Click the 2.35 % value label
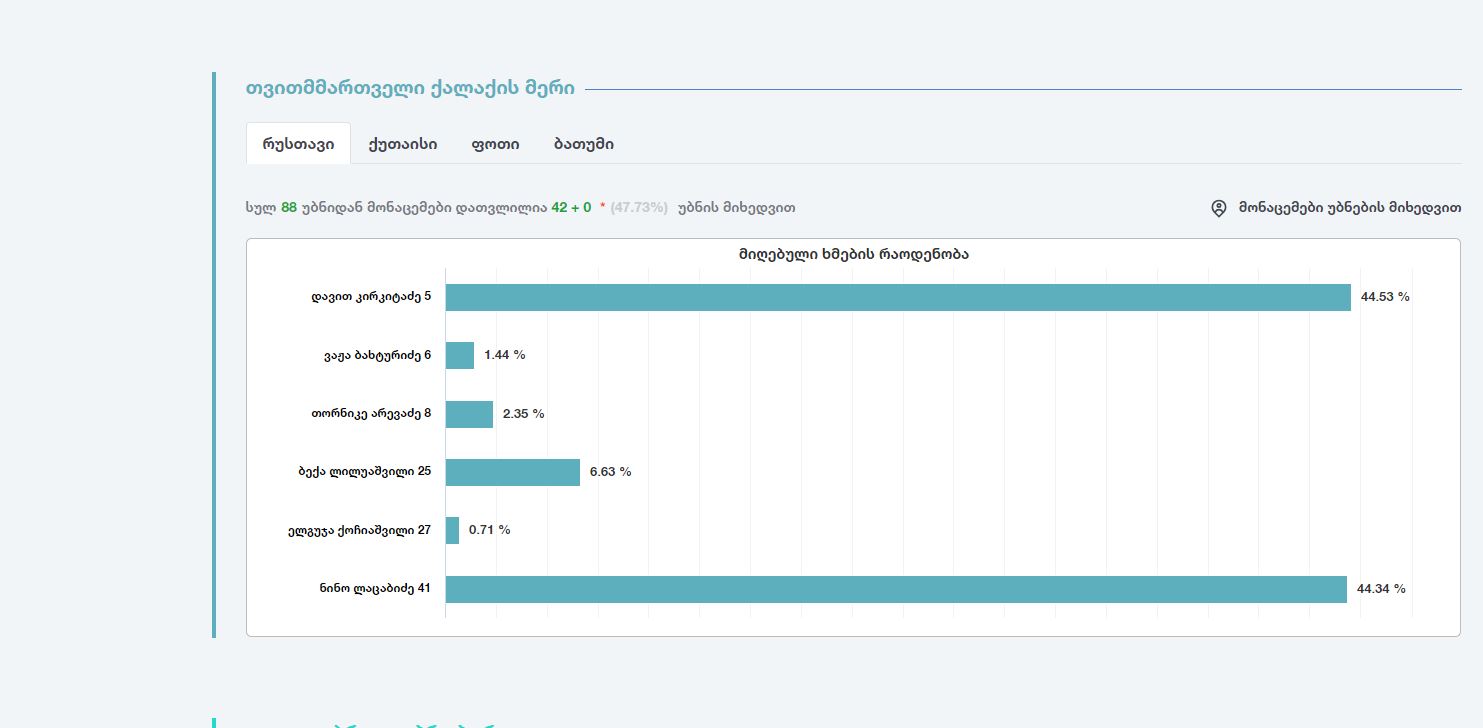1483x728 pixels. tap(524, 414)
